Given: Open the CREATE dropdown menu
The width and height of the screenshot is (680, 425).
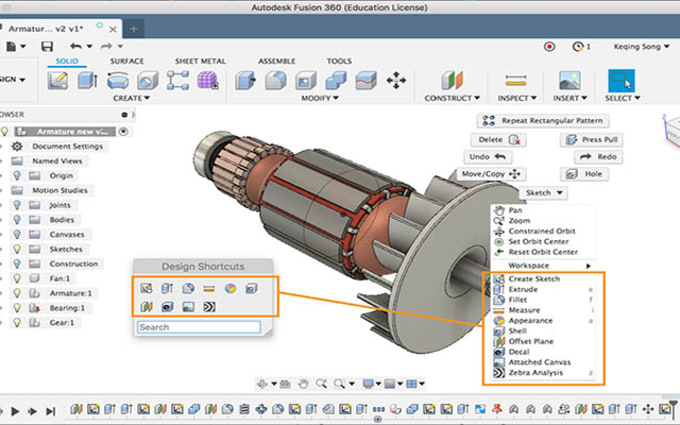Looking at the screenshot, I should [131, 98].
